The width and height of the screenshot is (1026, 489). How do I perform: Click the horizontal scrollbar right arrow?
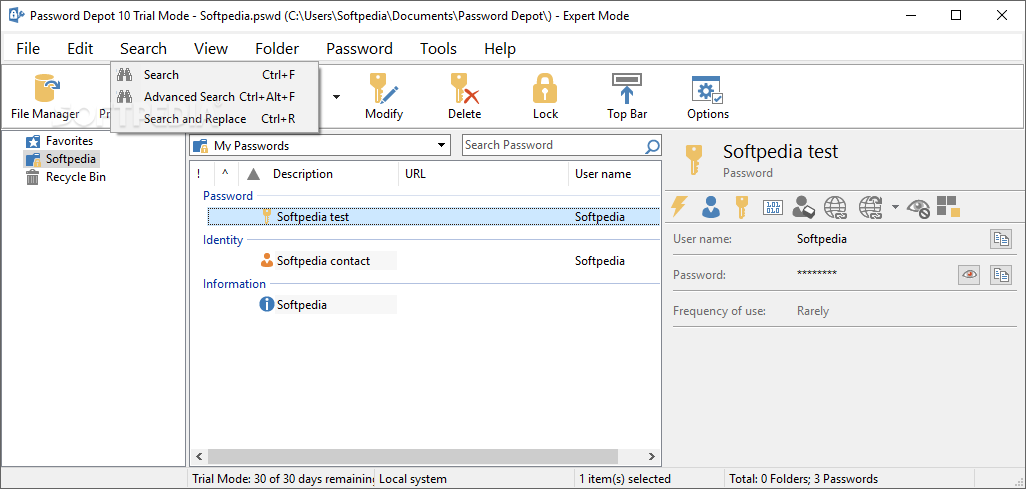pyautogui.click(x=651, y=456)
